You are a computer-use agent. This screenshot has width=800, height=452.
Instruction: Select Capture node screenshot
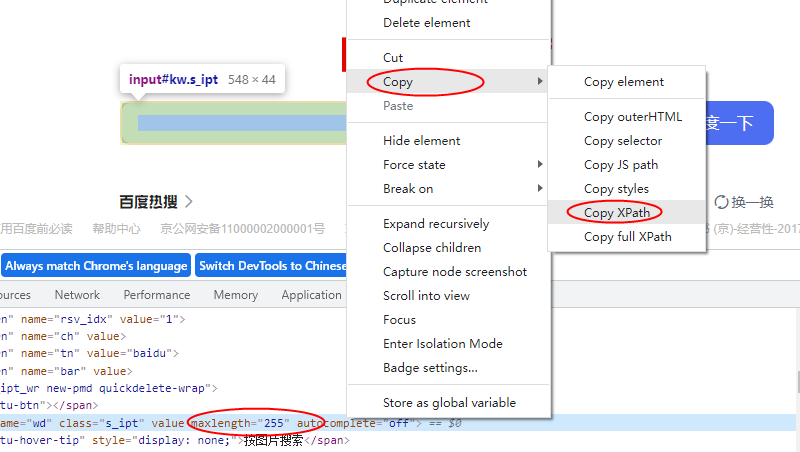coord(454,272)
